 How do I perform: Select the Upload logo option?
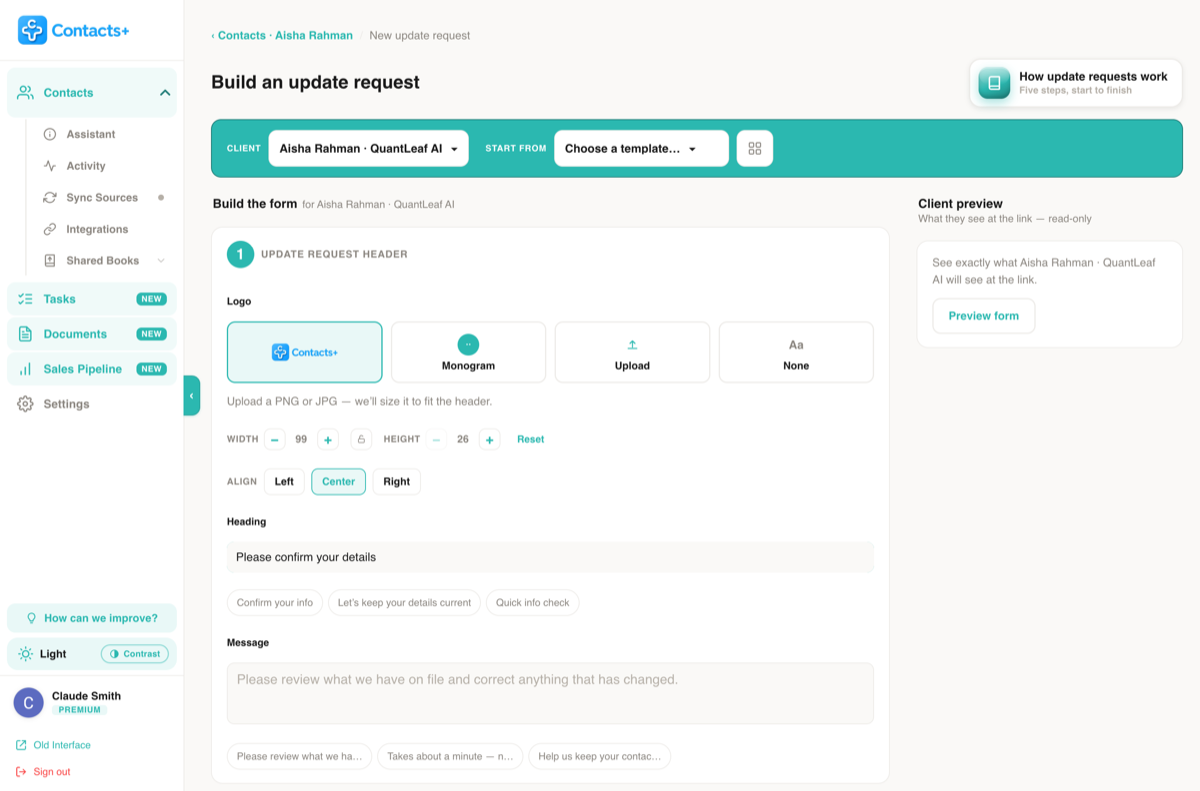(632, 352)
